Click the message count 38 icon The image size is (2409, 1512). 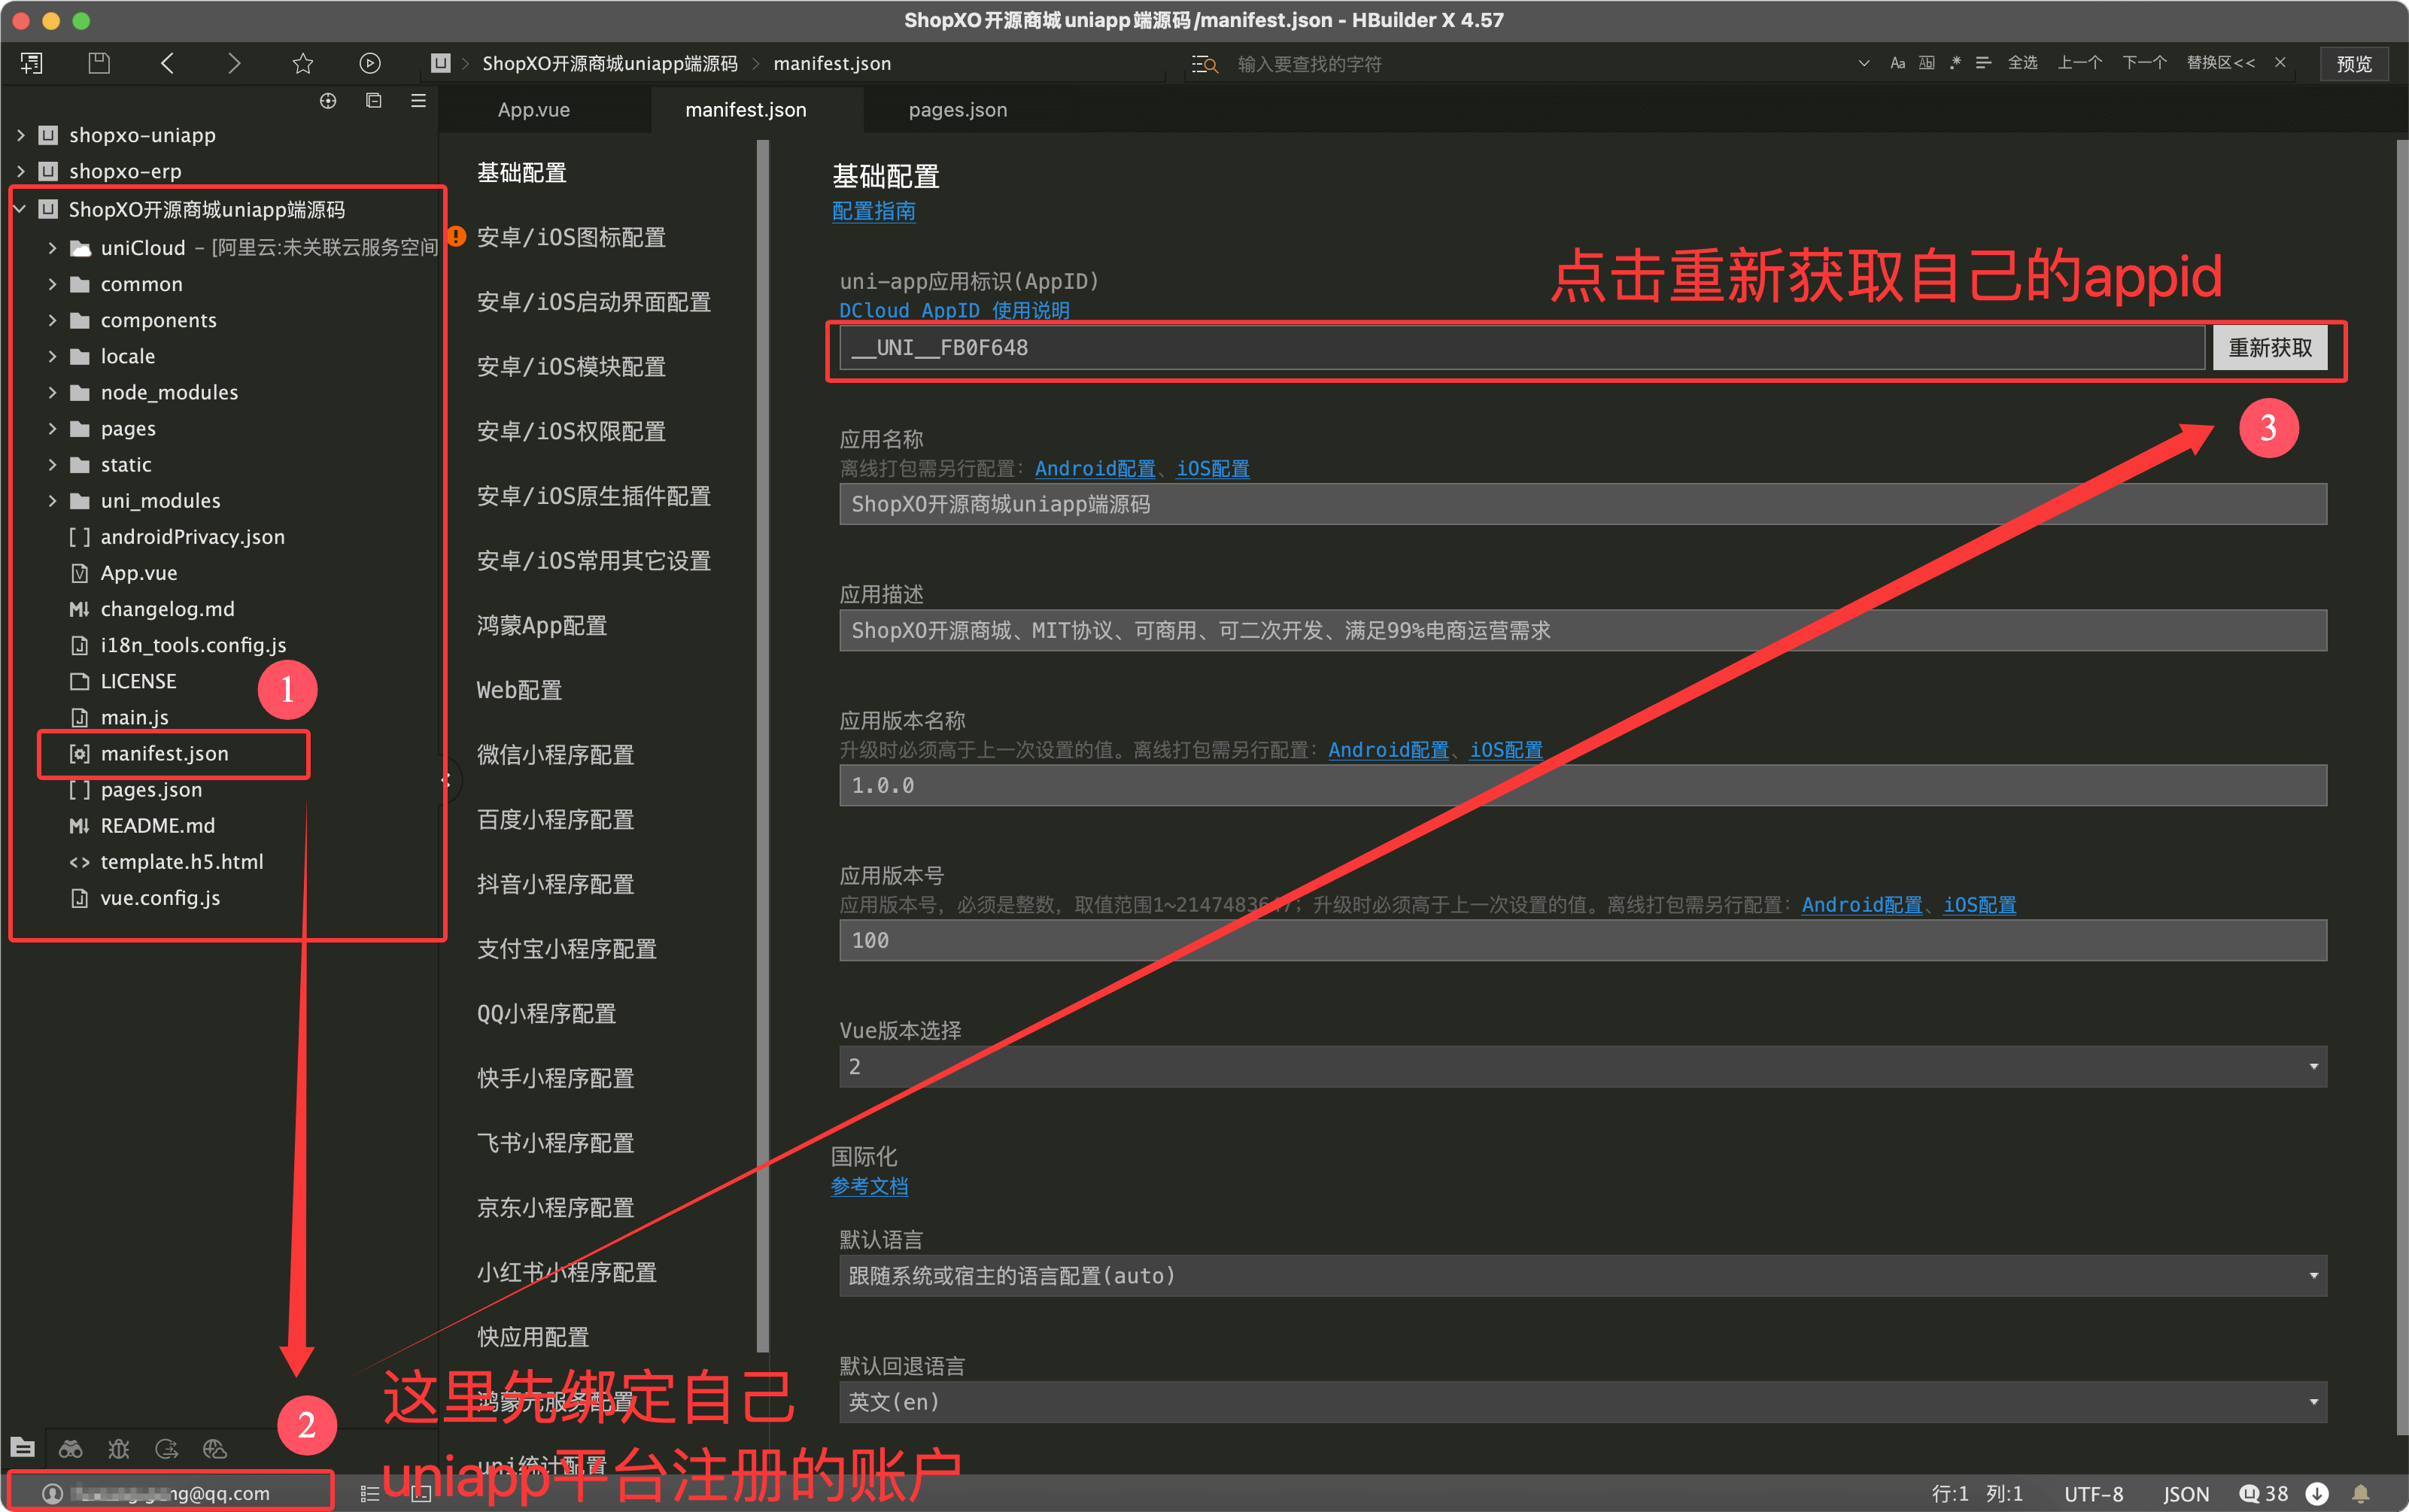coord(2264,1493)
